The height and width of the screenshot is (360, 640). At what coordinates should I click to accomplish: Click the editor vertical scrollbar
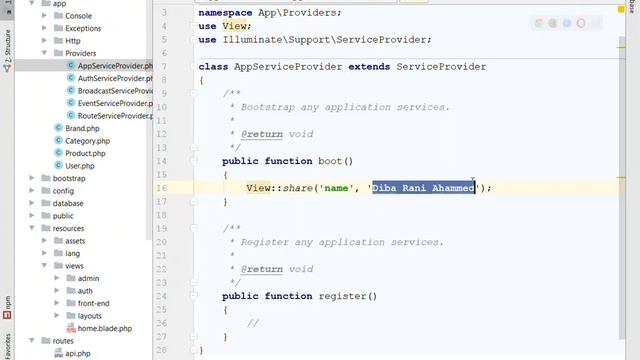622,188
